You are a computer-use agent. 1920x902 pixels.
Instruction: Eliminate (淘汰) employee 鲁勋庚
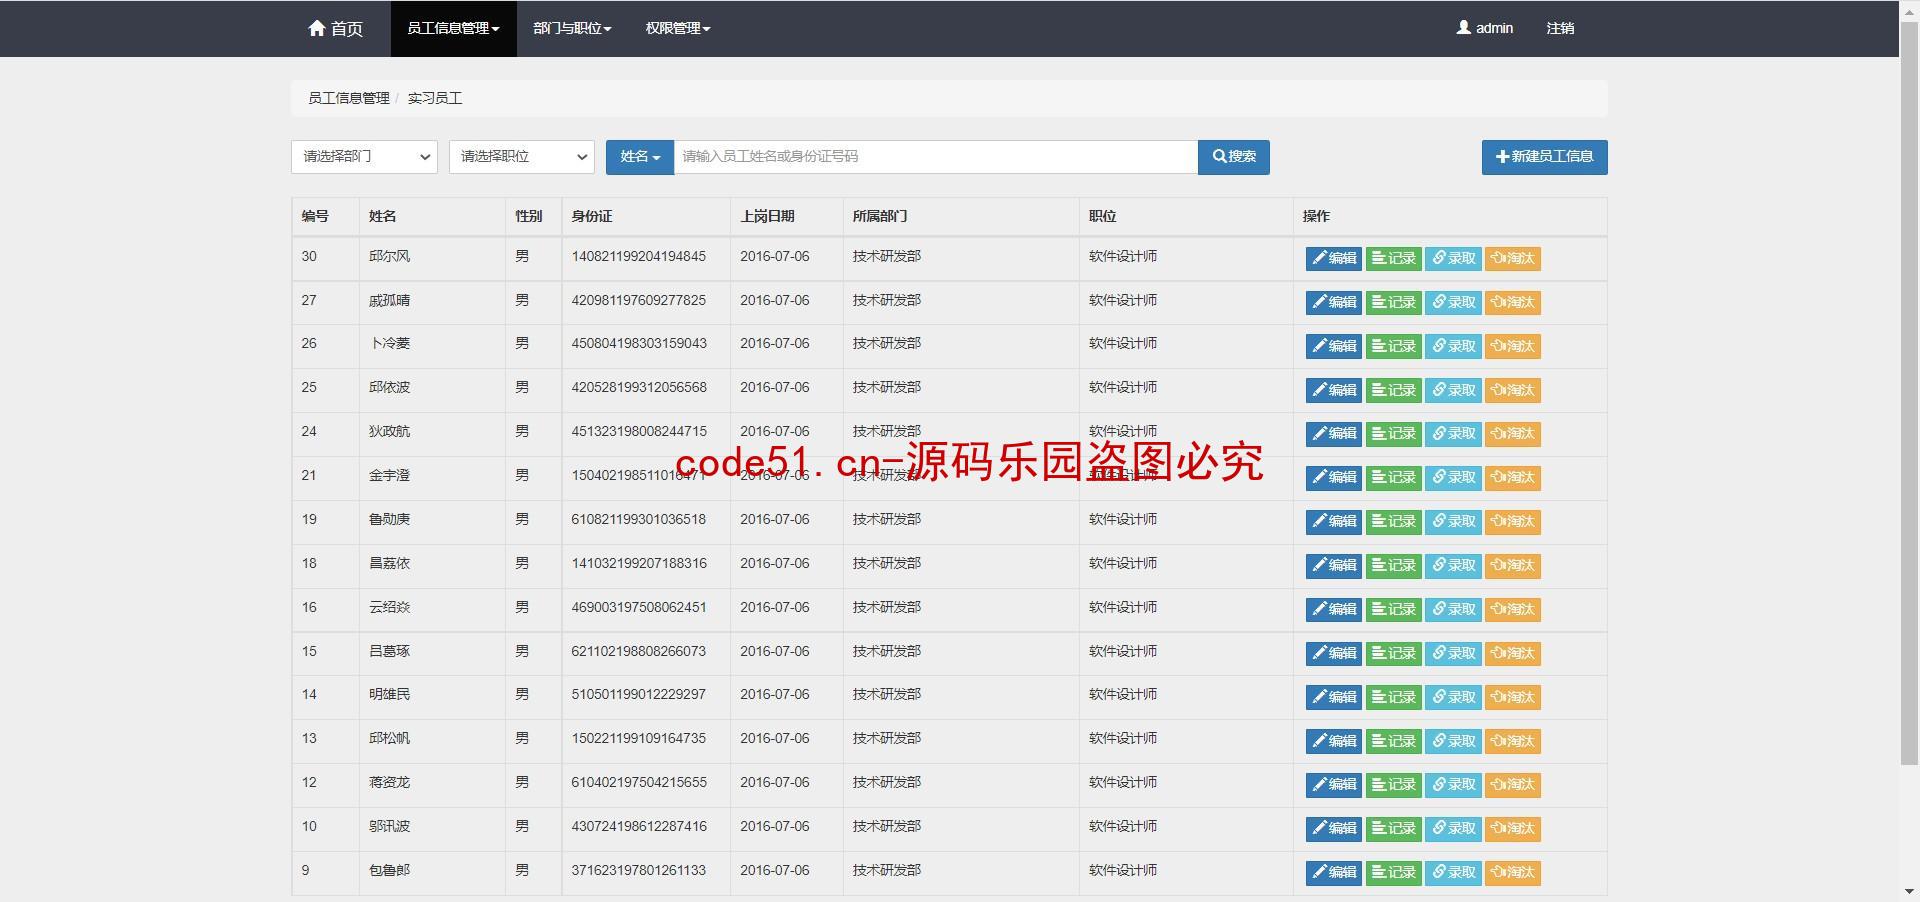(1512, 522)
